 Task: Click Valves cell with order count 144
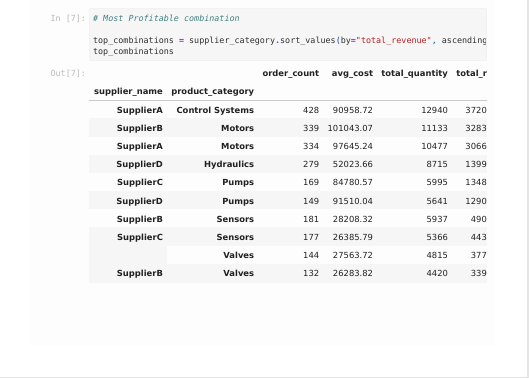click(x=239, y=255)
